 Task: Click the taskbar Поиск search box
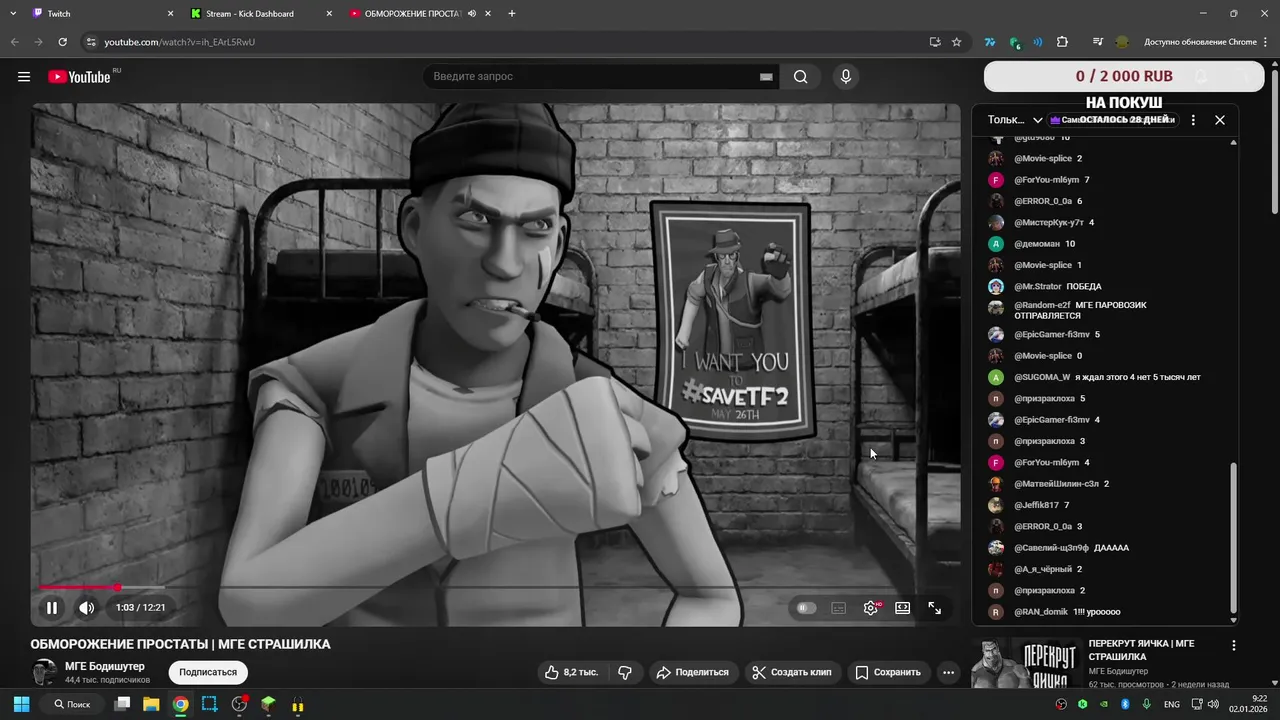[71, 704]
